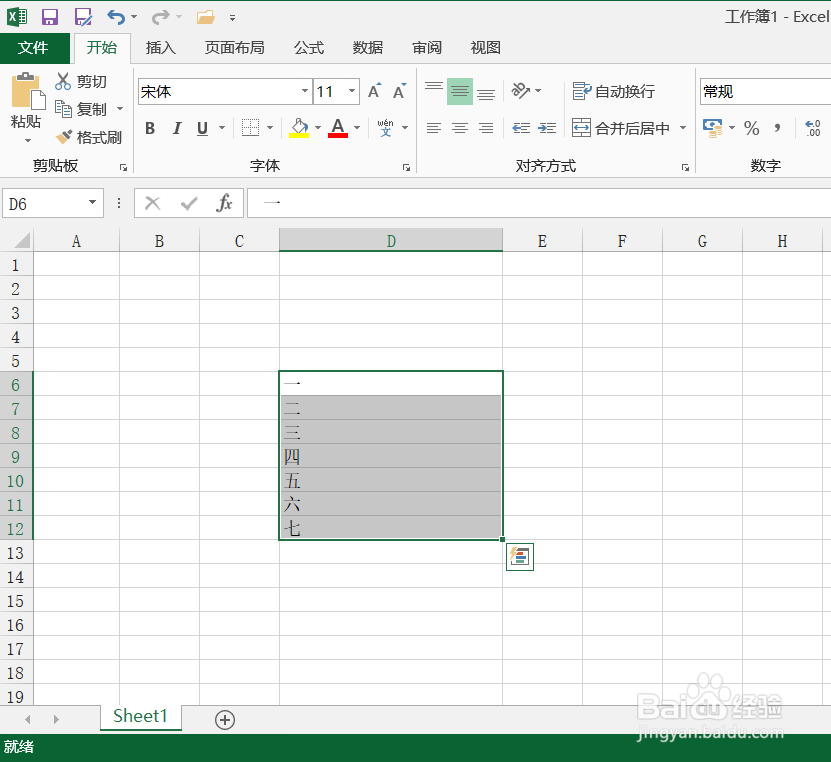This screenshot has width=831, height=762.
Task: Click the font color A icon
Action: 338,128
